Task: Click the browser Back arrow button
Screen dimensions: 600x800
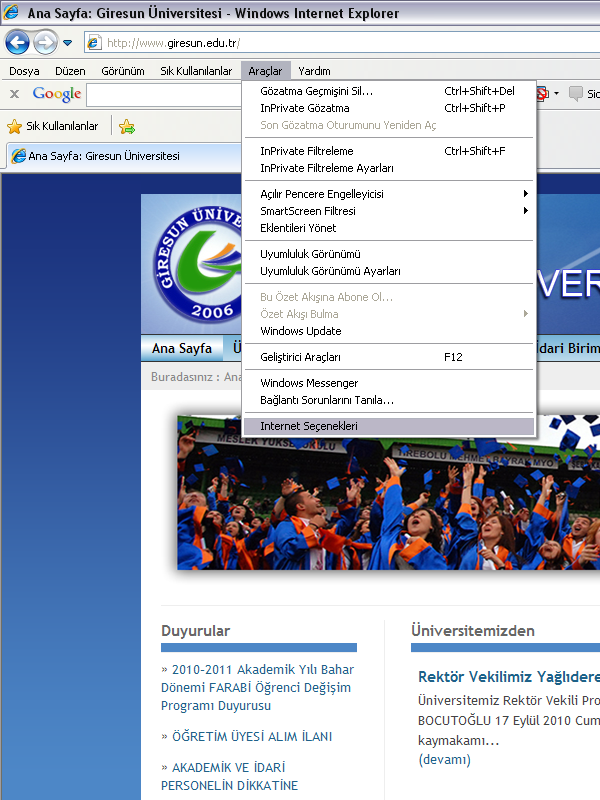Action: tap(17, 43)
